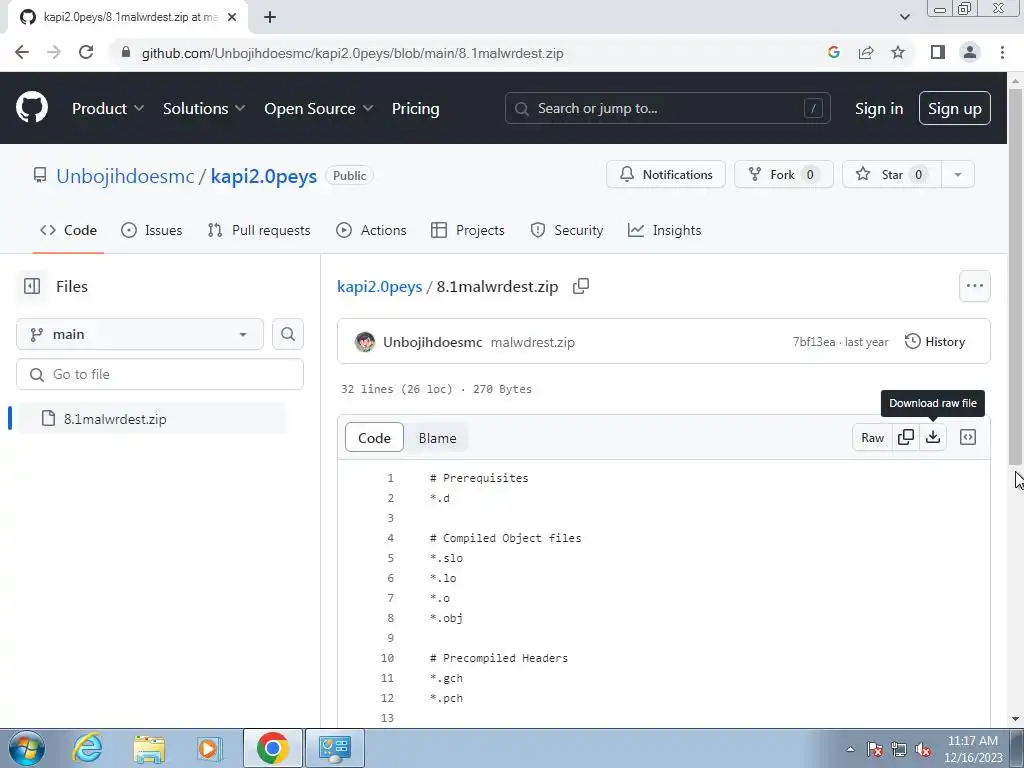Open the Chrome profile avatar

point(970,53)
